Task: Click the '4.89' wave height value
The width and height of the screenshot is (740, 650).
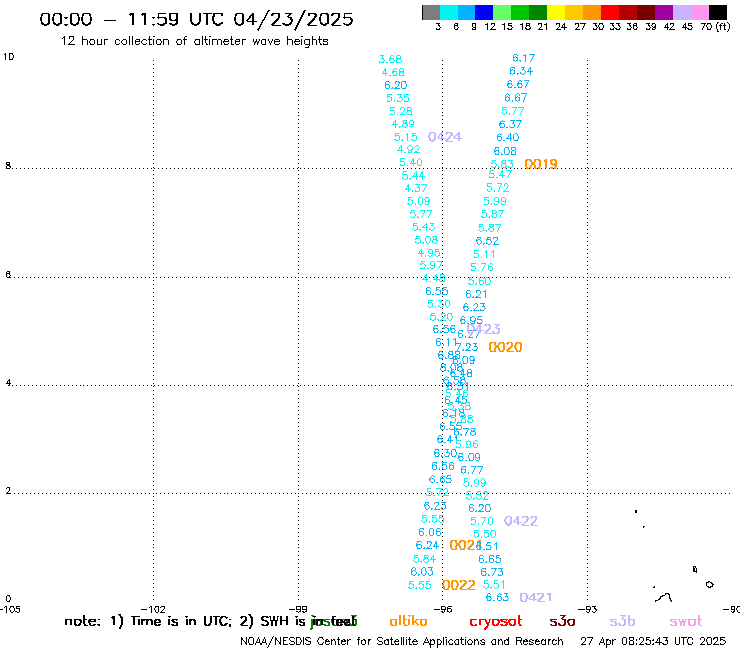Action: 403,124
